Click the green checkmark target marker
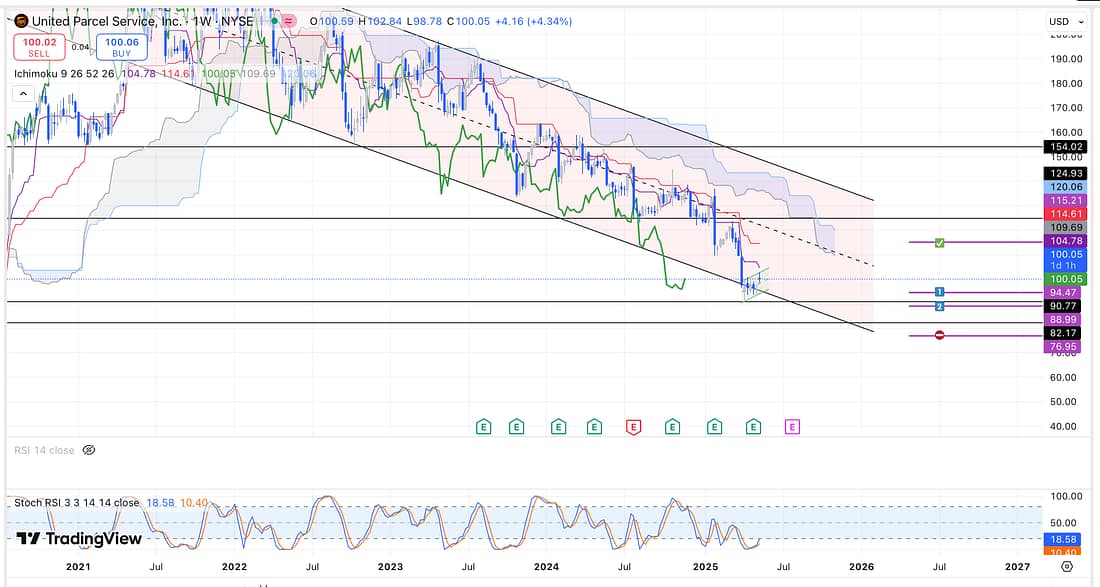1100x587 pixels. tap(939, 242)
